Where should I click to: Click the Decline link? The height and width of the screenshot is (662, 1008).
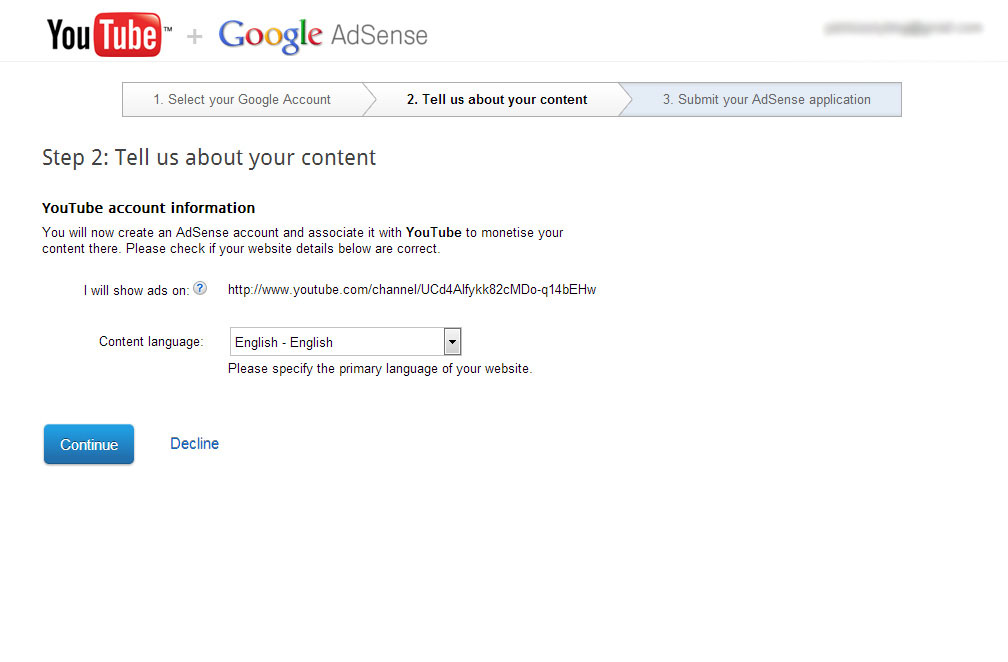point(194,444)
